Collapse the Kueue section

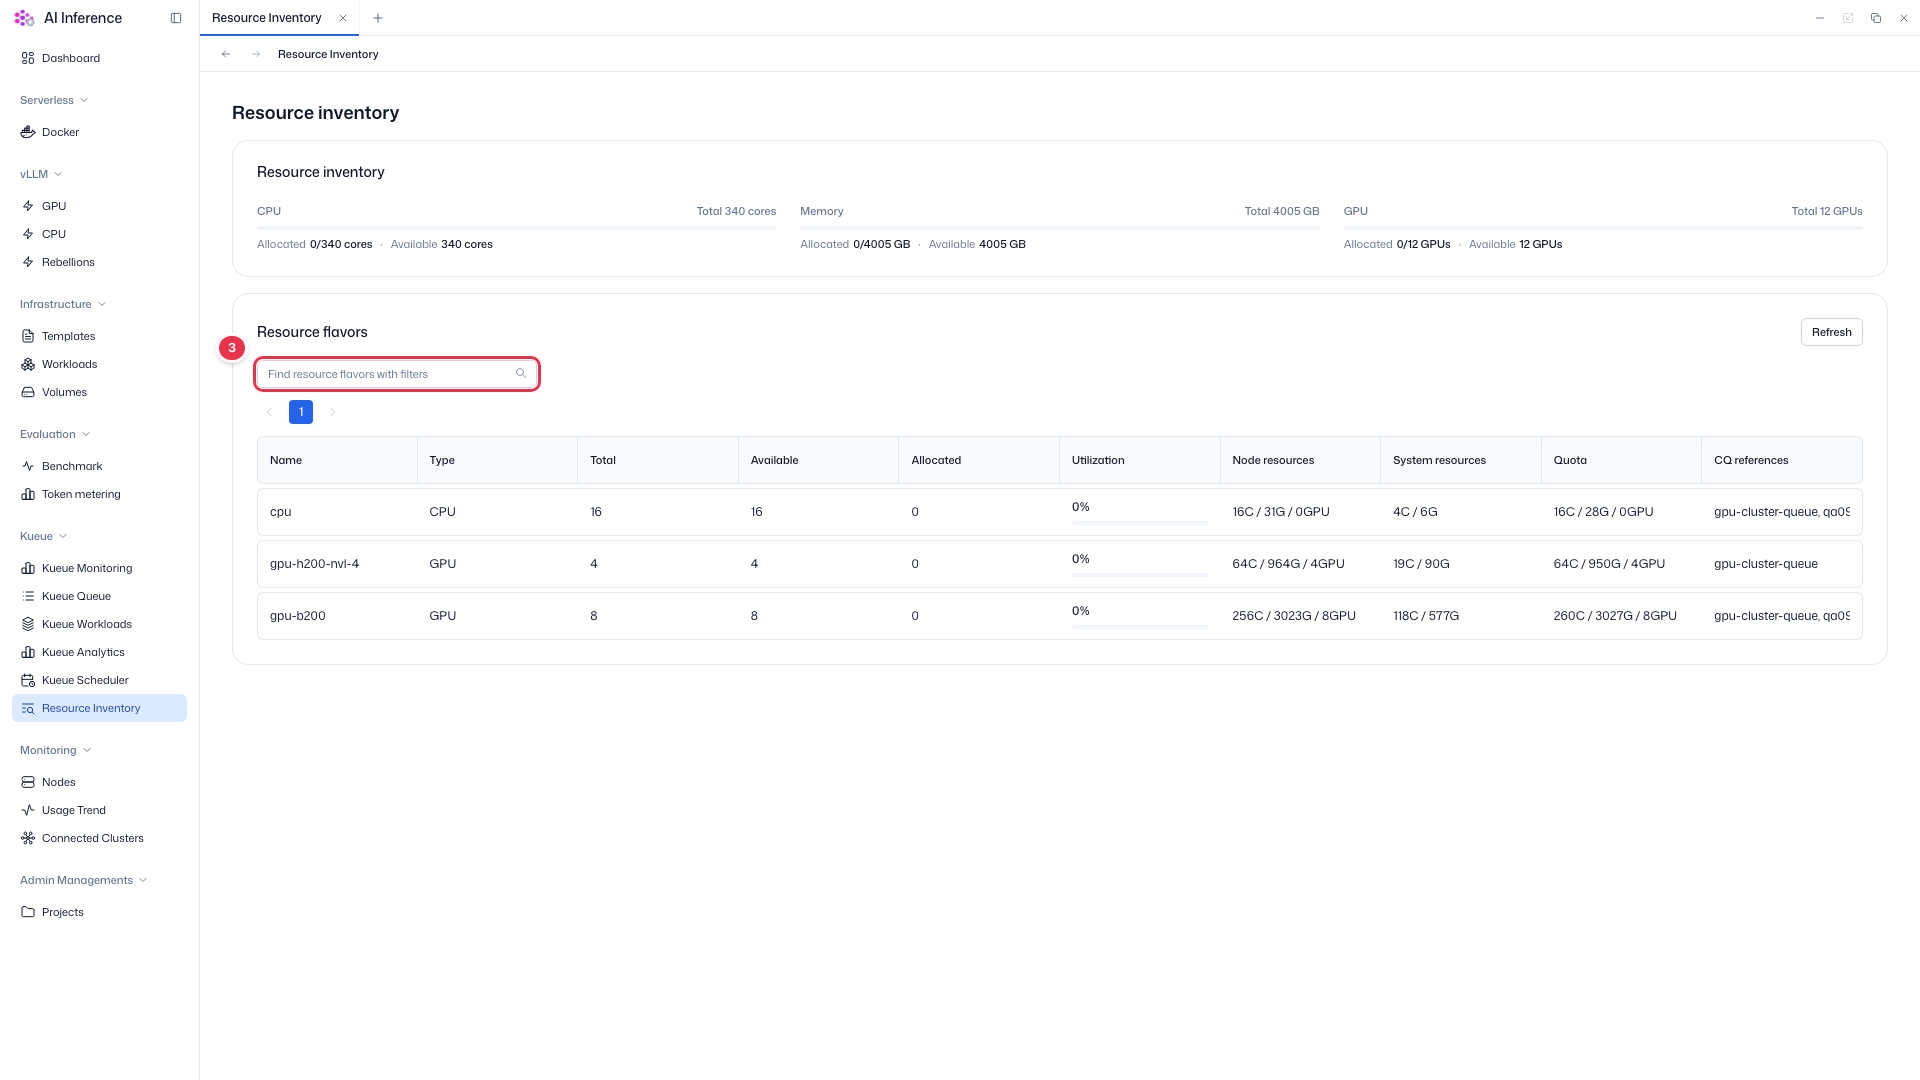(x=44, y=536)
